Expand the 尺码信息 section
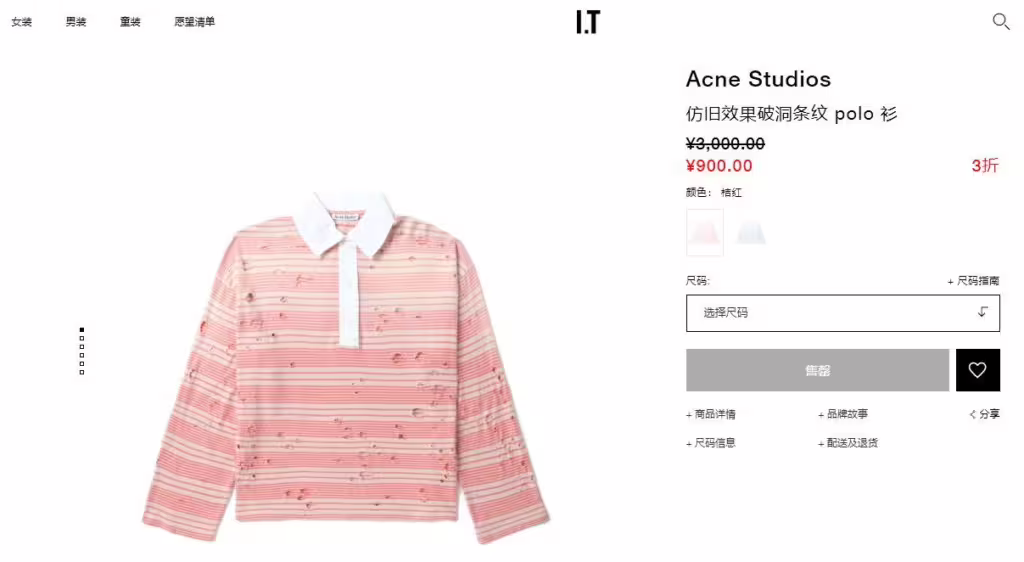This screenshot has width=1024, height=562. click(x=711, y=443)
